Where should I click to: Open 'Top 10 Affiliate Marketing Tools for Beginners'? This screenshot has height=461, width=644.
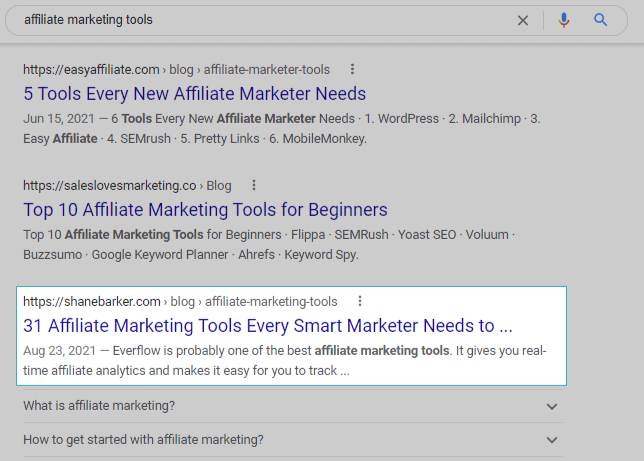click(205, 210)
